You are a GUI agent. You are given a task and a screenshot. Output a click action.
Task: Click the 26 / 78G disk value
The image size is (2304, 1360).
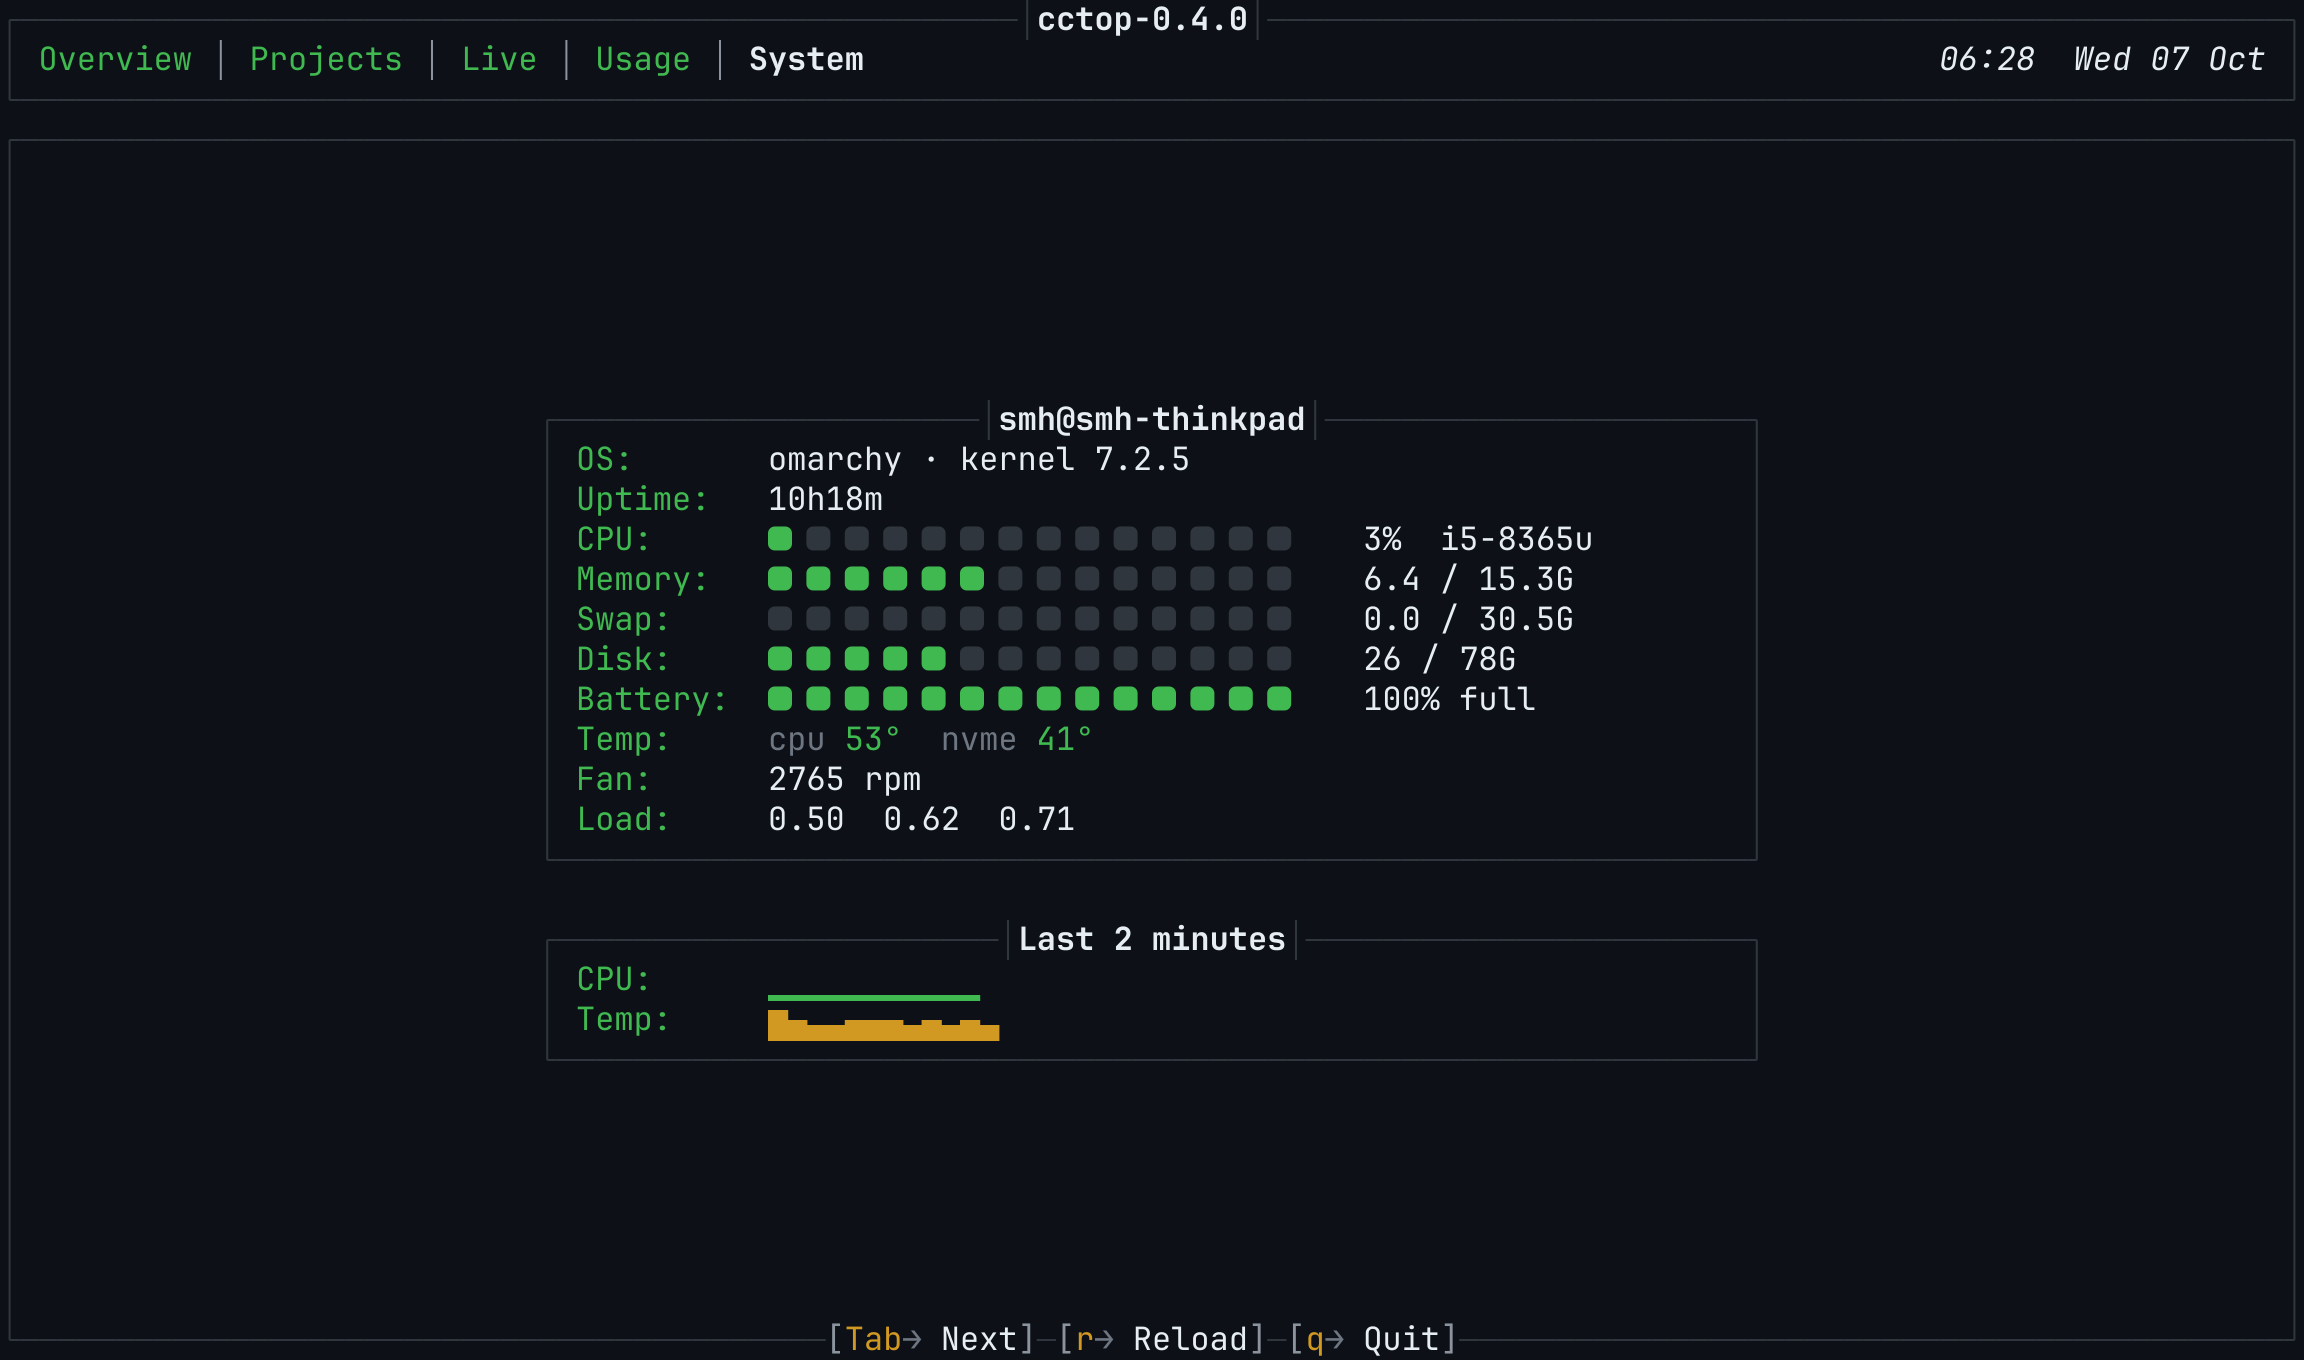pos(1440,659)
